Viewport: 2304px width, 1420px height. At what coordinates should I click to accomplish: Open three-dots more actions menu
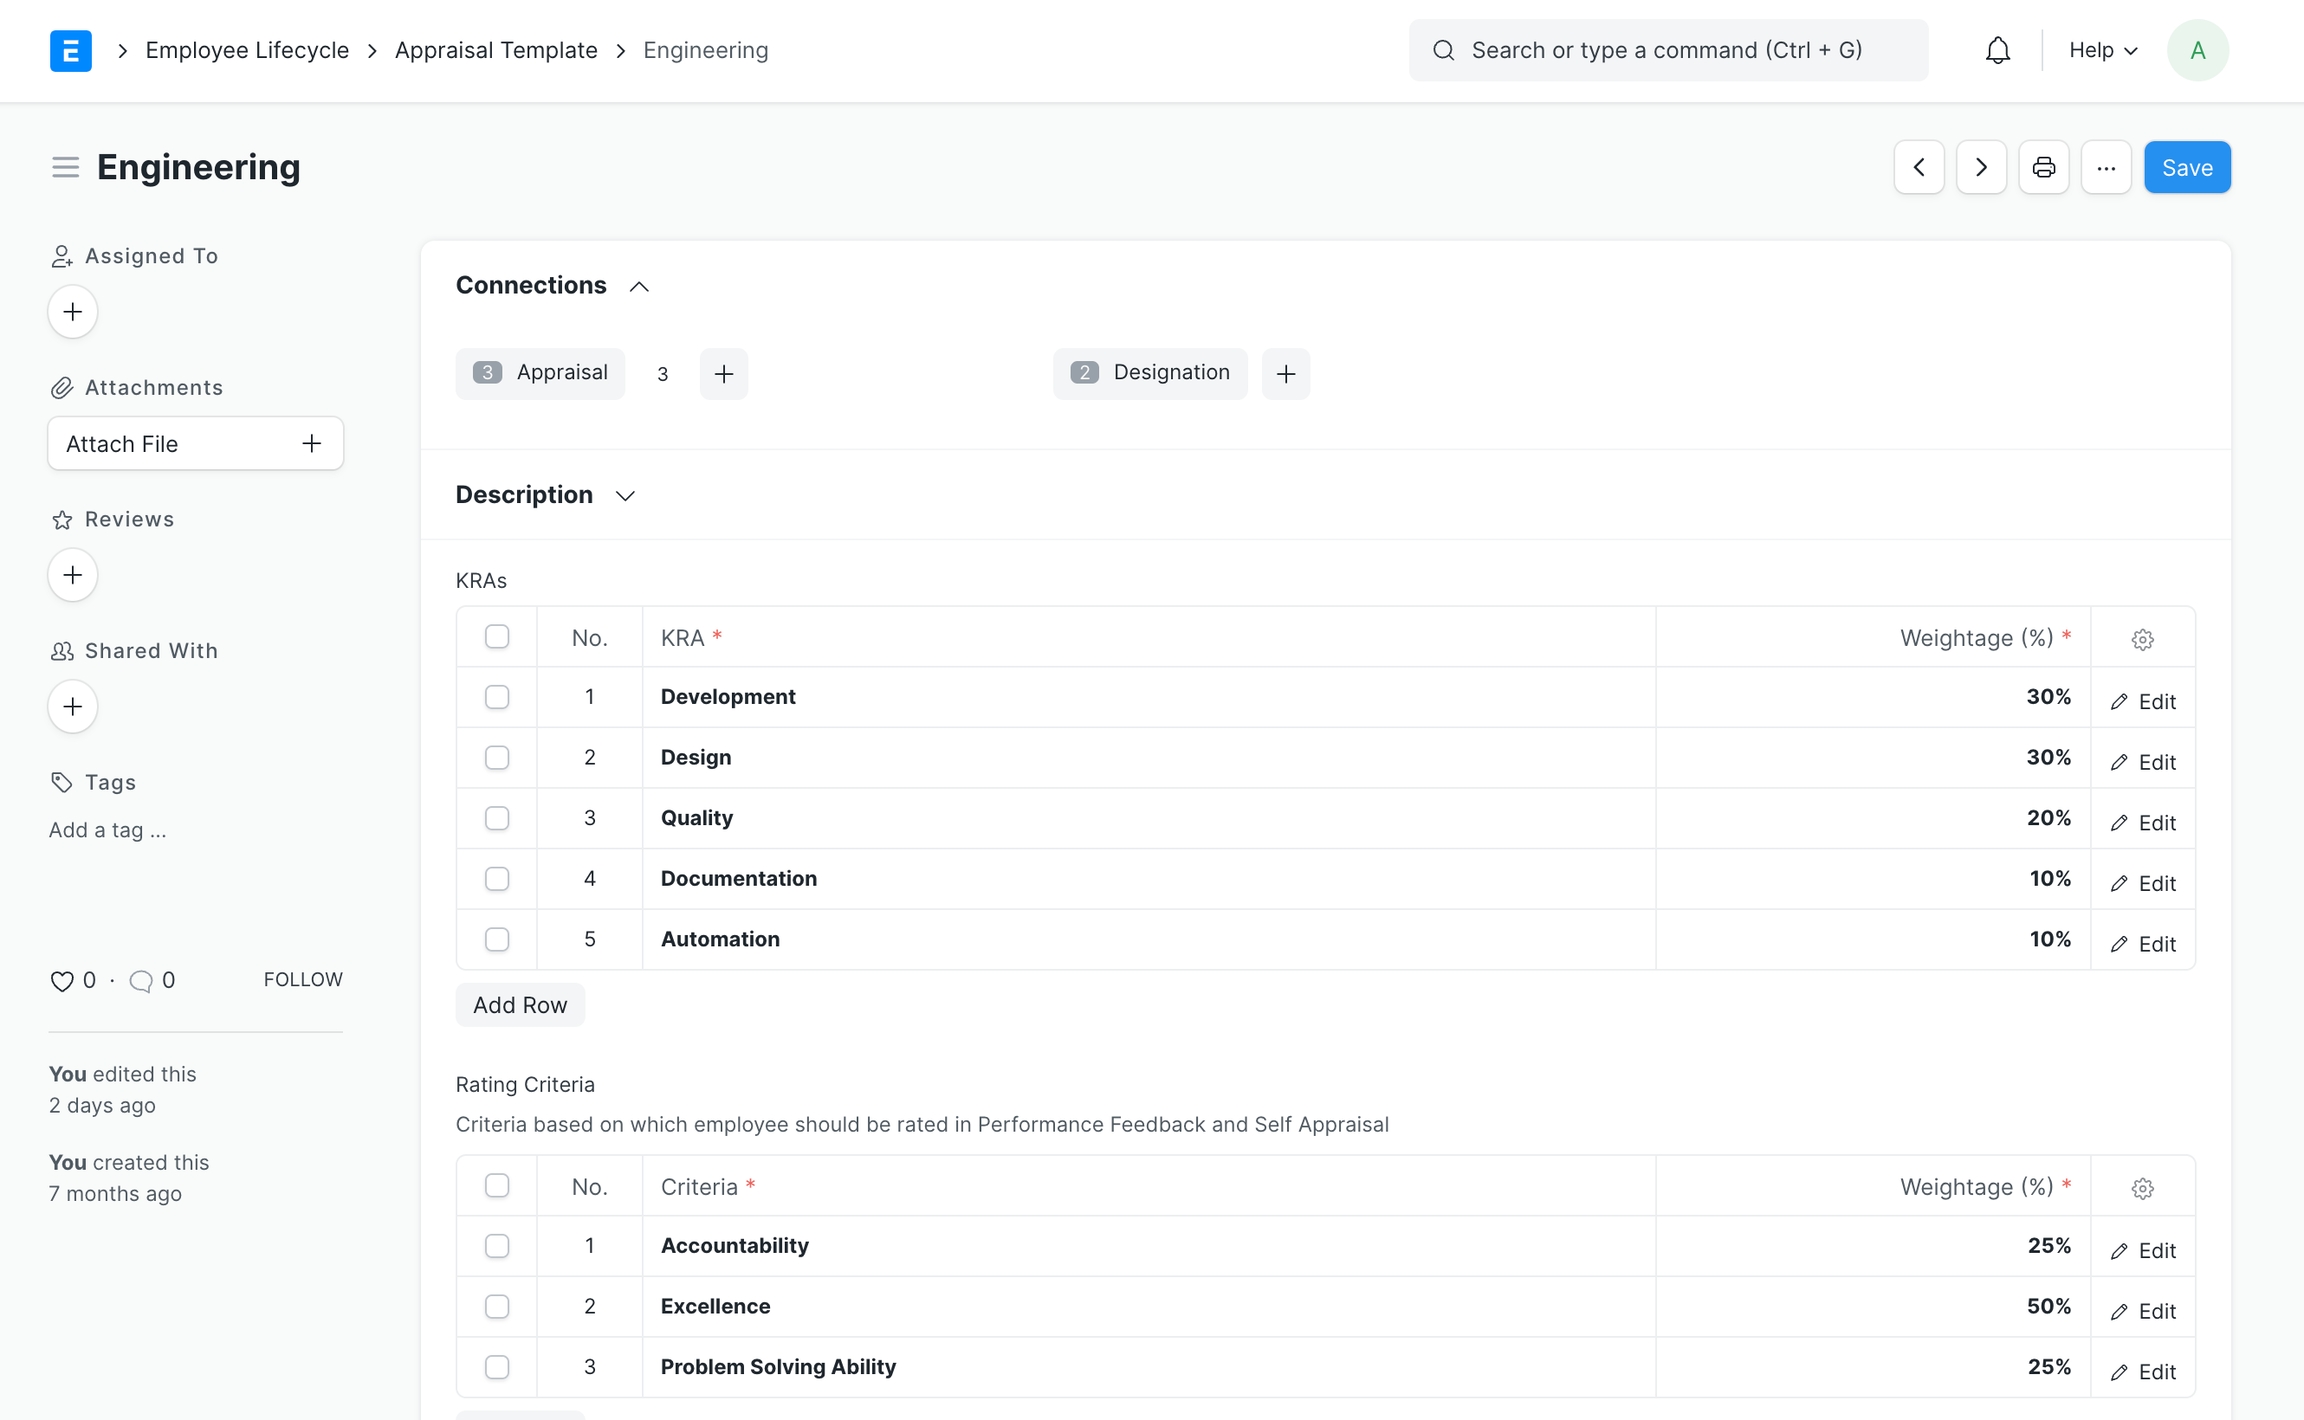coord(2105,167)
